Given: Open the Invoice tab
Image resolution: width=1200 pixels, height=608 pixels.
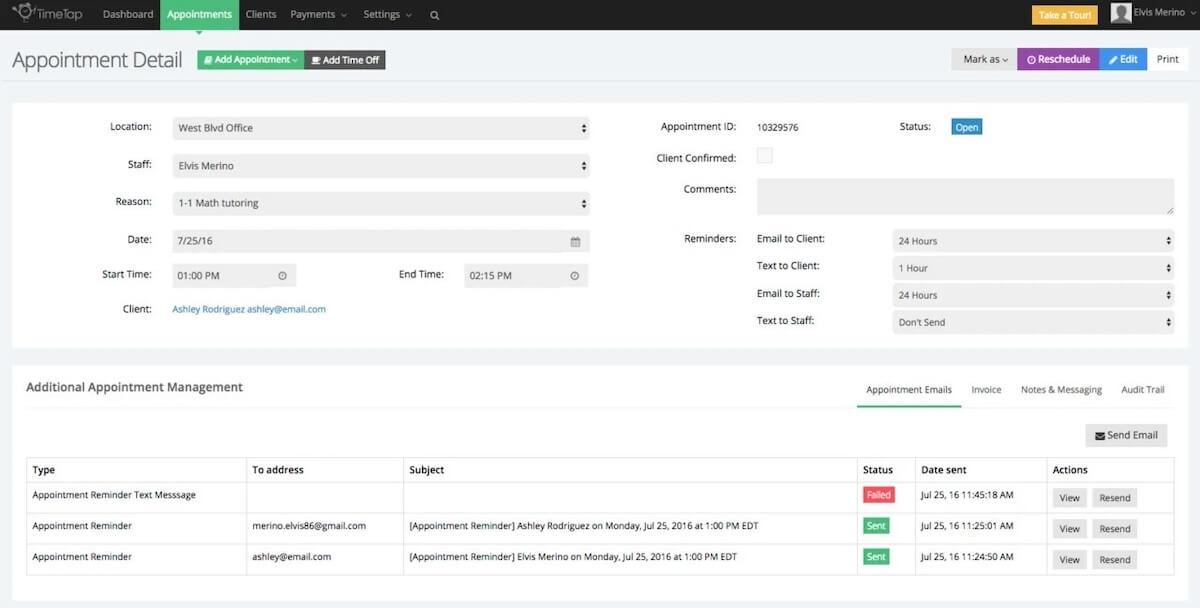Looking at the screenshot, I should [x=986, y=390].
